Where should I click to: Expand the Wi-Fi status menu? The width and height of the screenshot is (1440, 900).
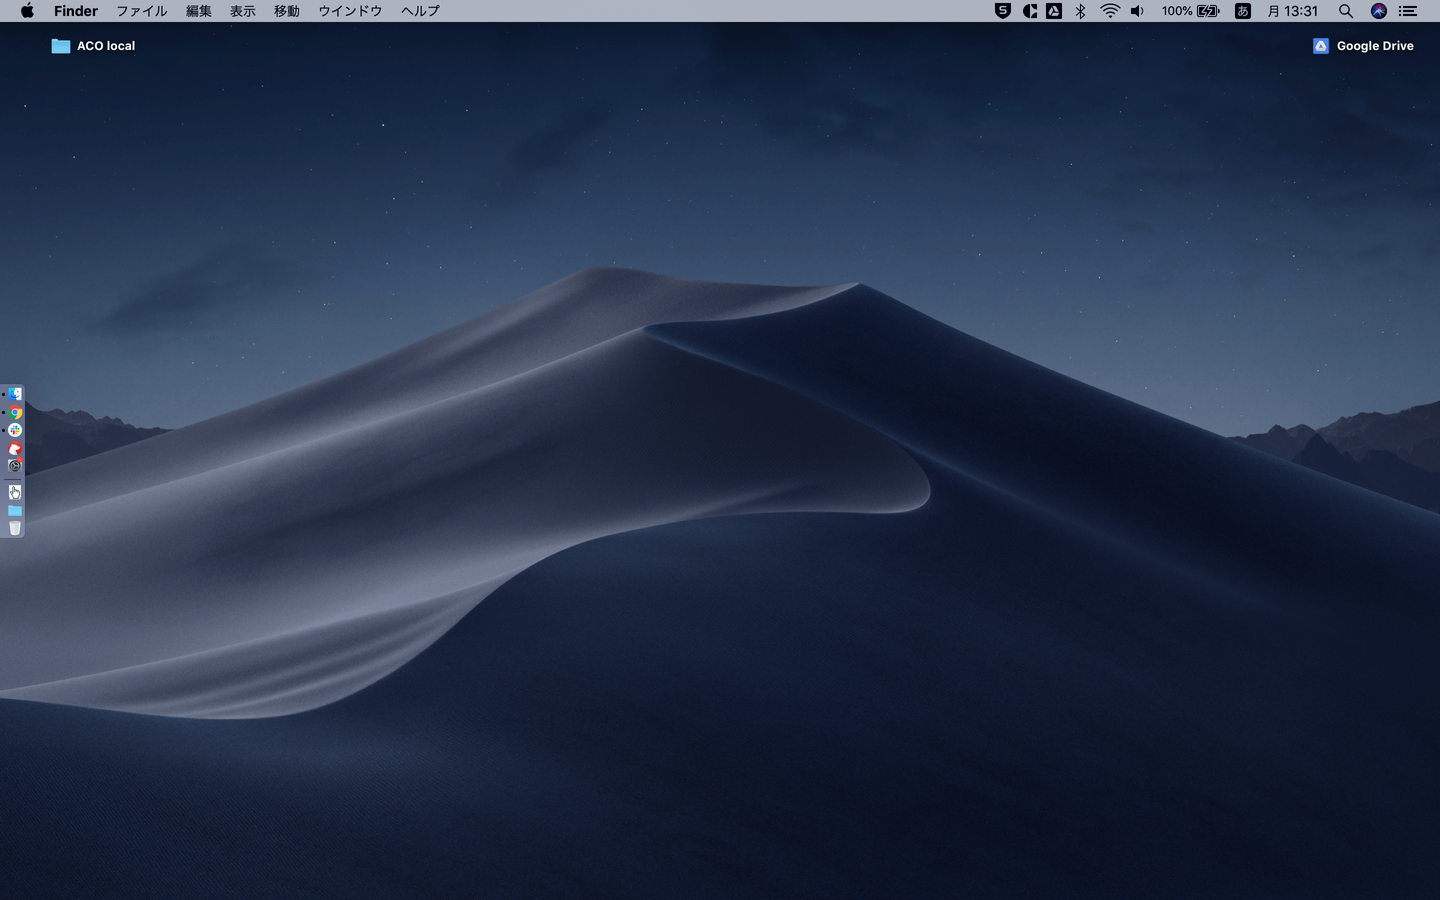1110,11
